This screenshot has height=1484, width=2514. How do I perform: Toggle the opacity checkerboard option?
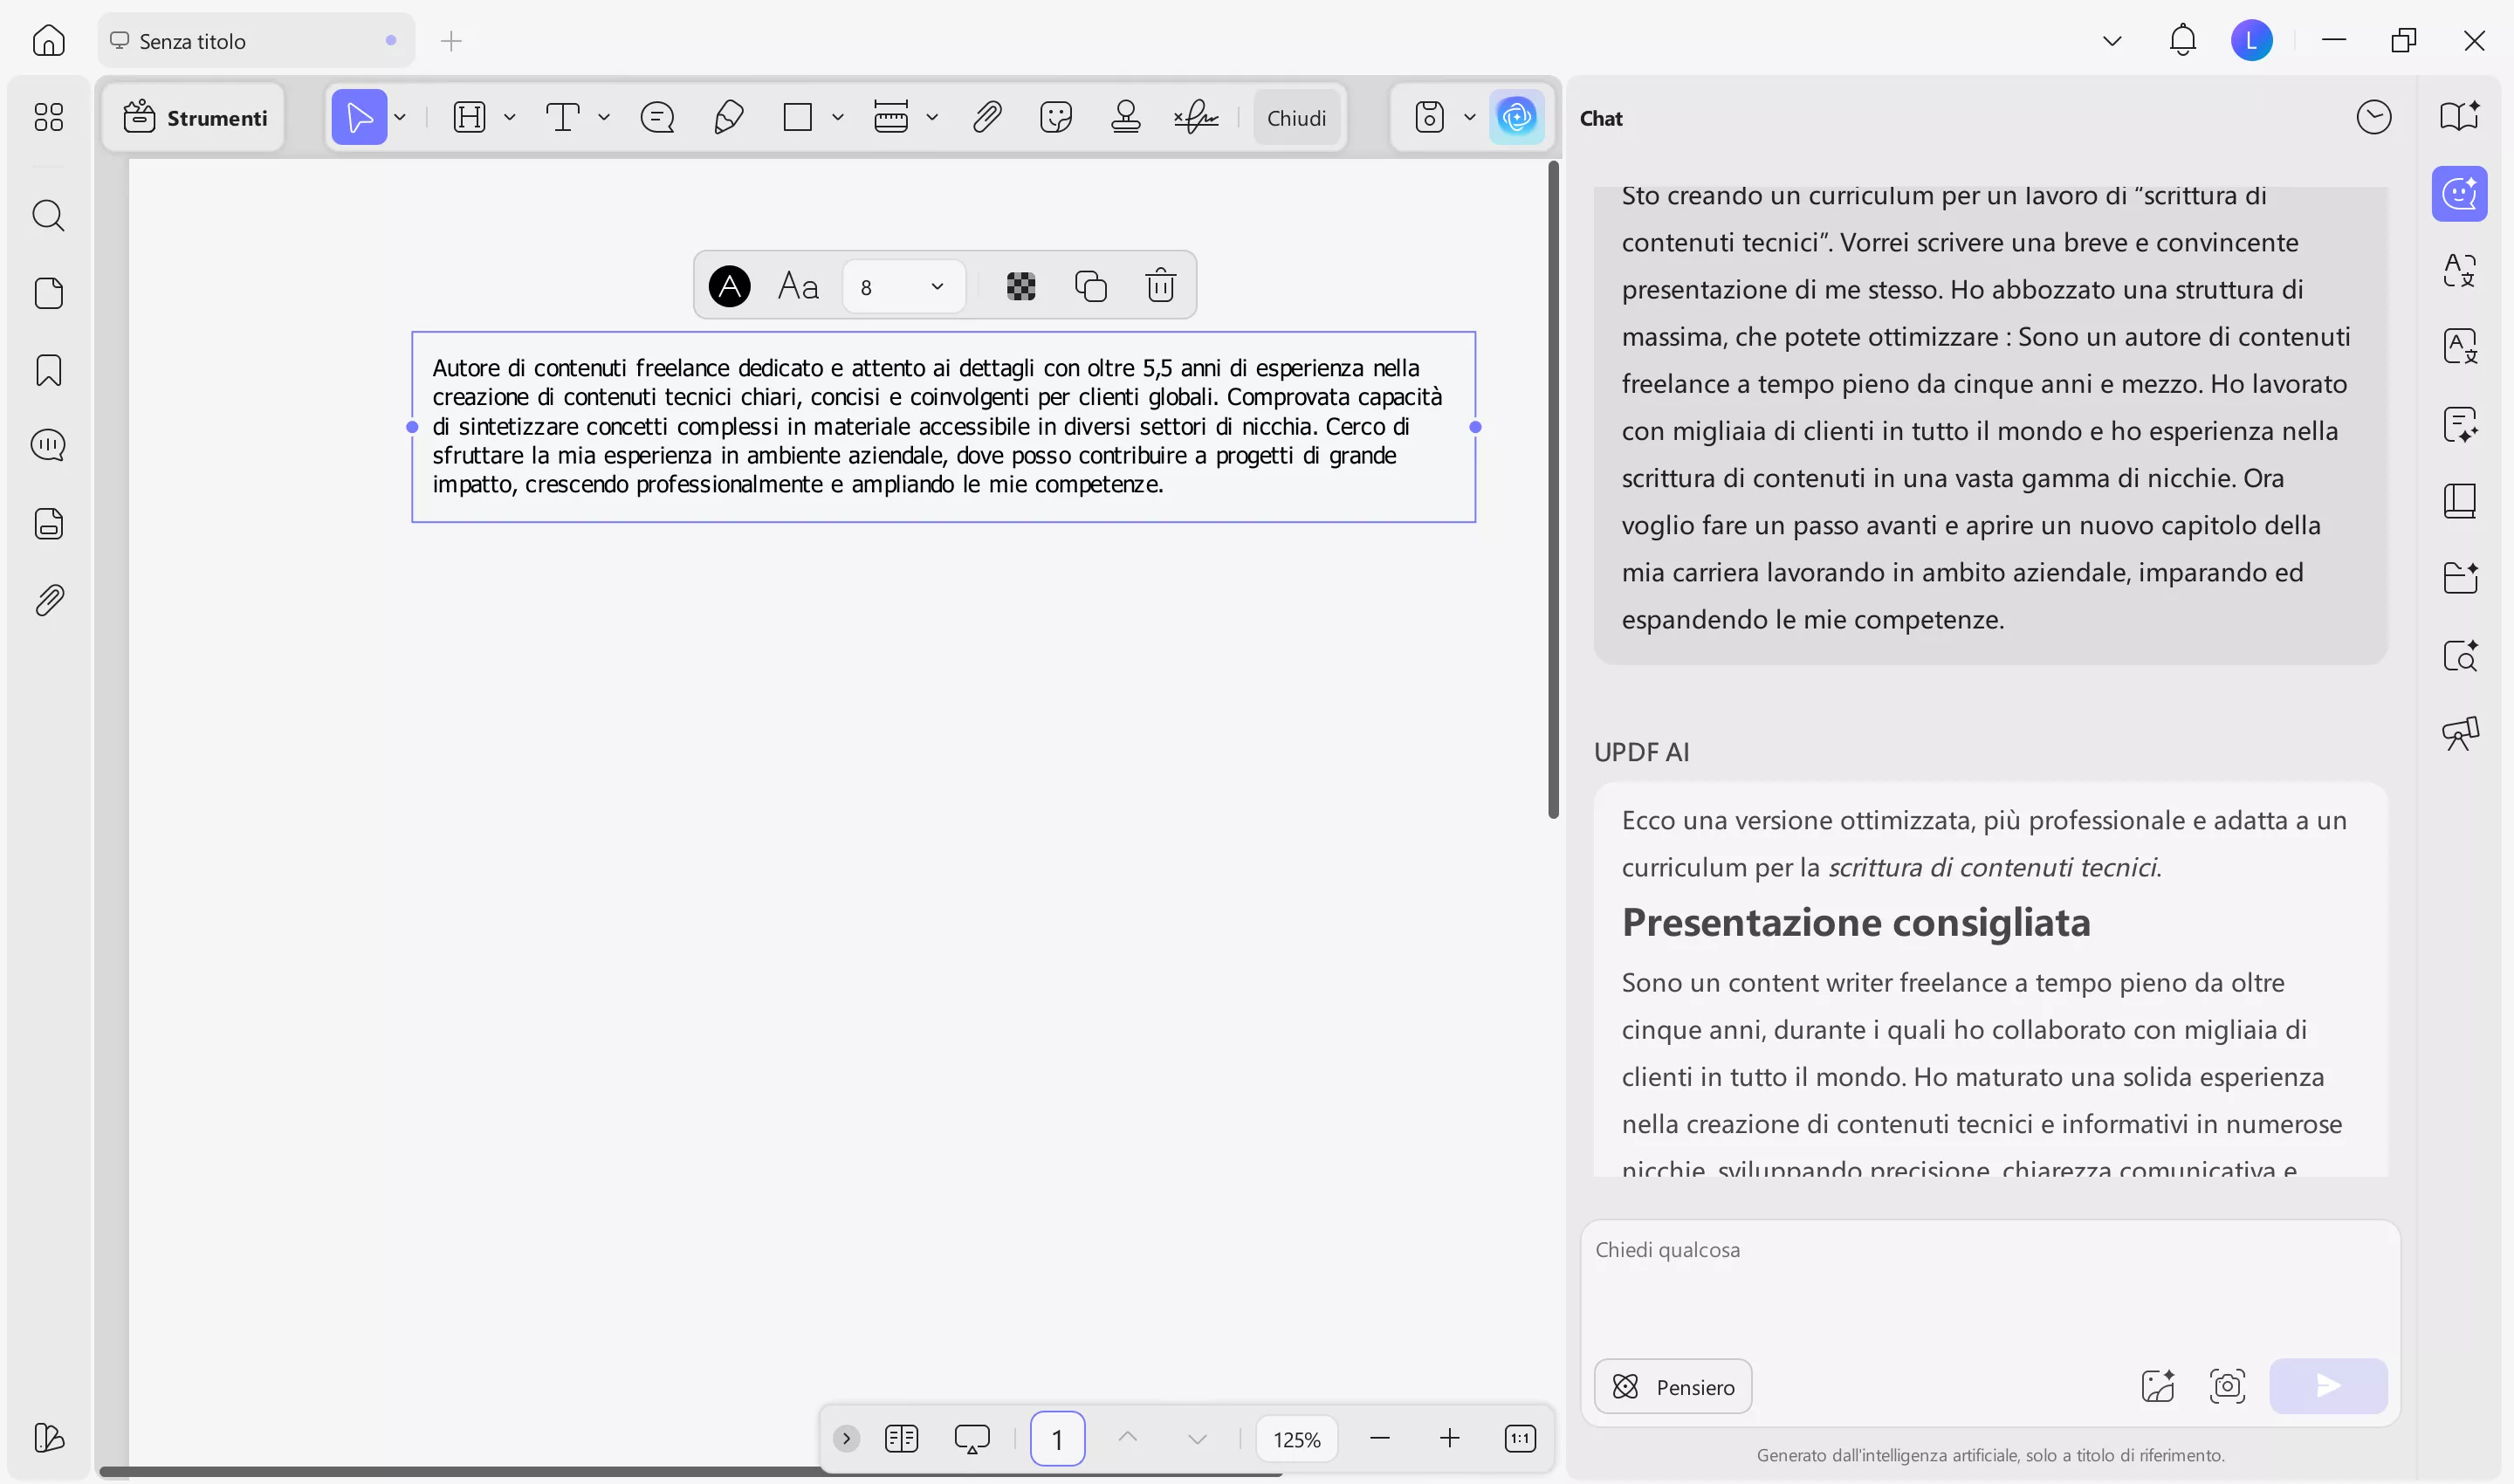click(1020, 286)
